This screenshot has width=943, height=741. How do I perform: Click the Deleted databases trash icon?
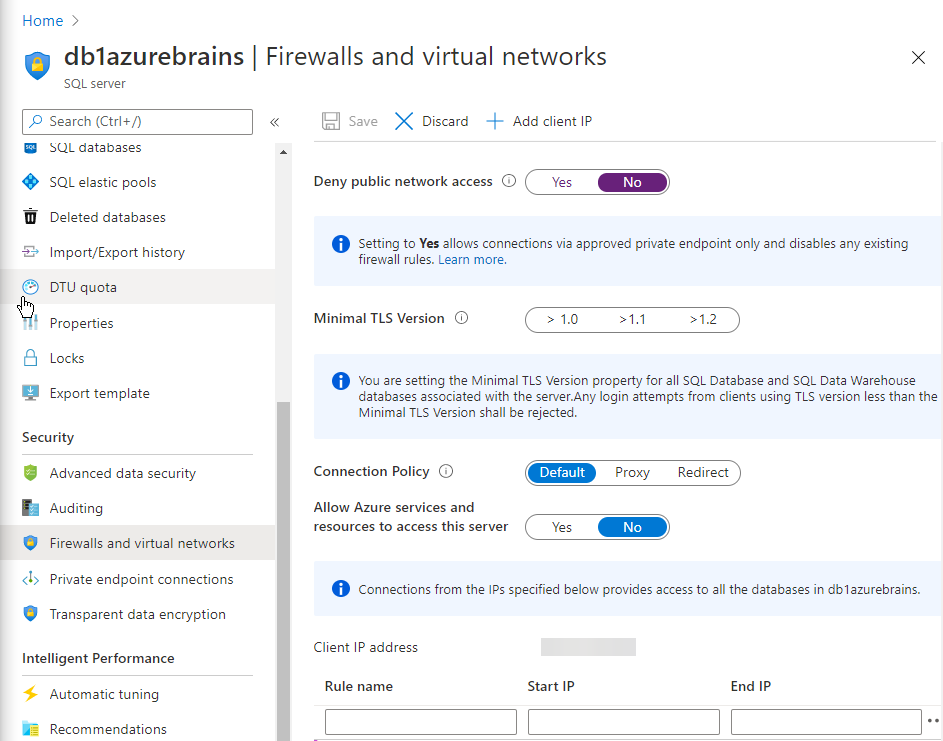pos(31,217)
